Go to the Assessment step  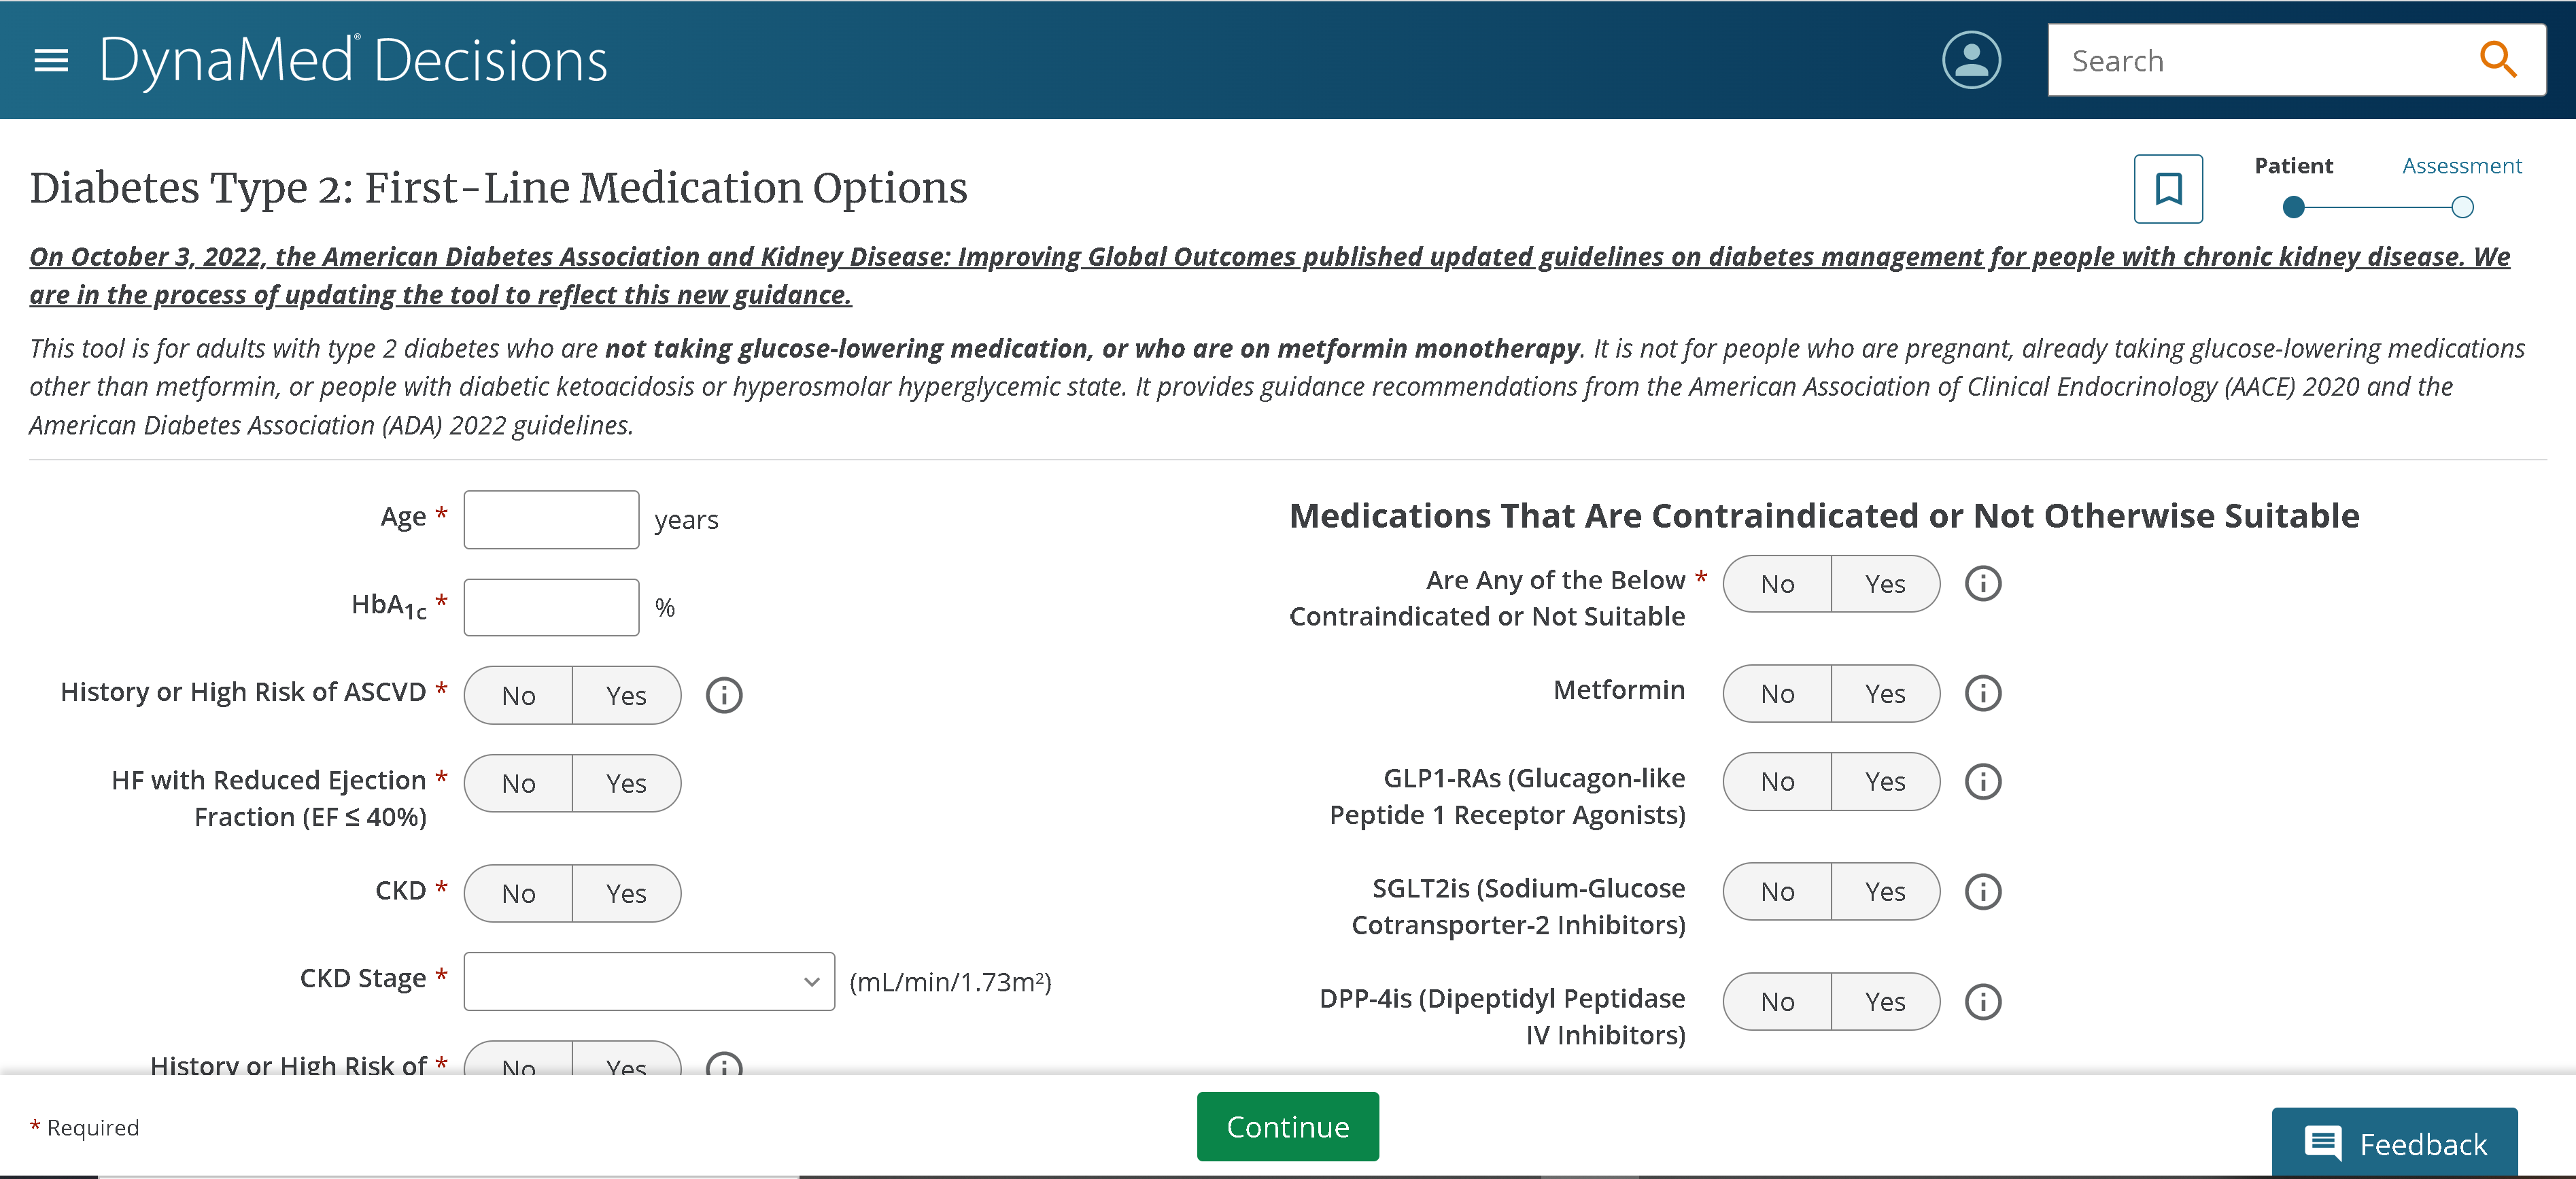(2461, 166)
